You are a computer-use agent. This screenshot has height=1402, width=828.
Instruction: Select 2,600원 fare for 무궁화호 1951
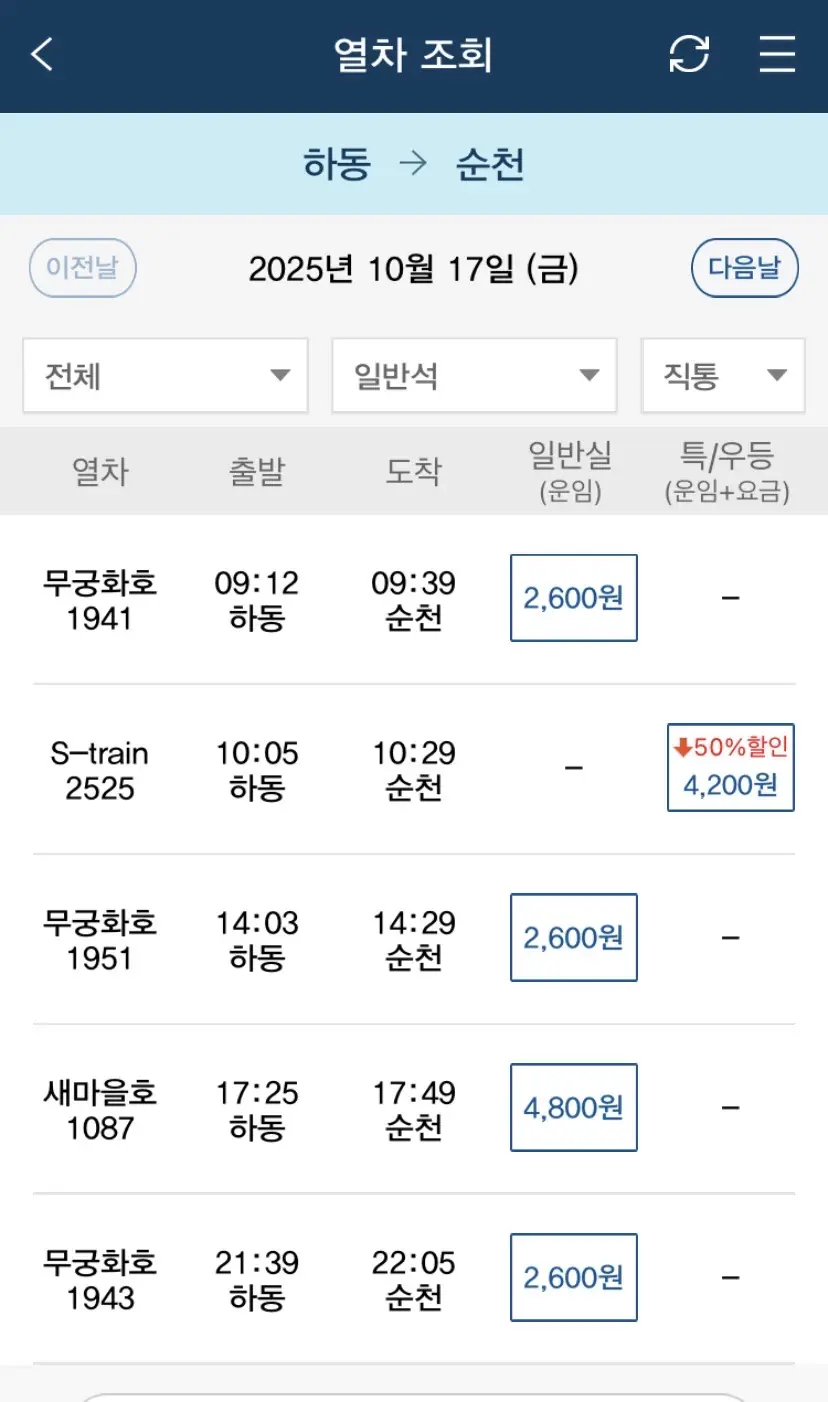[573, 938]
